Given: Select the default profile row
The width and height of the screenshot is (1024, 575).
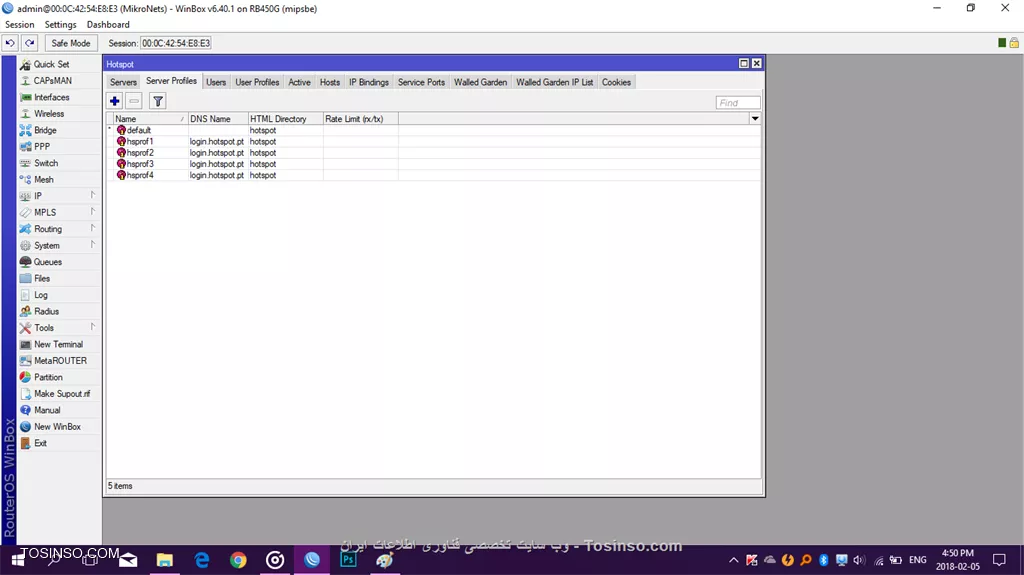Looking at the screenshot, I should click(x=434, y=130).
